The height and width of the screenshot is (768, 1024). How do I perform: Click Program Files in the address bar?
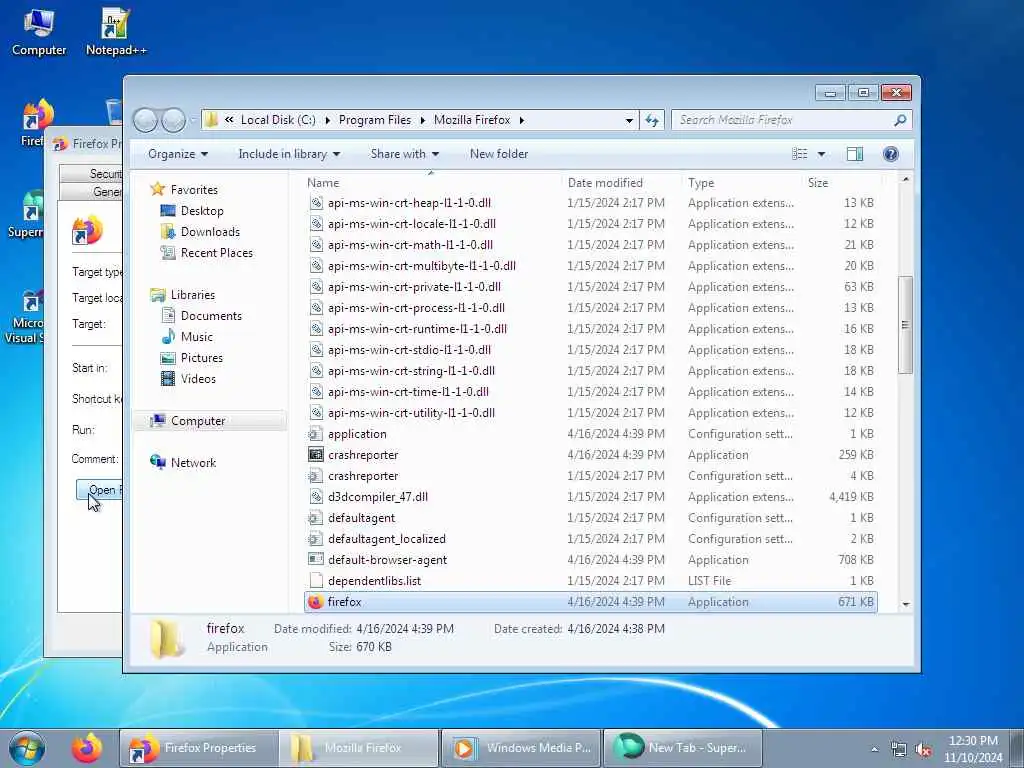coord(375,120)
